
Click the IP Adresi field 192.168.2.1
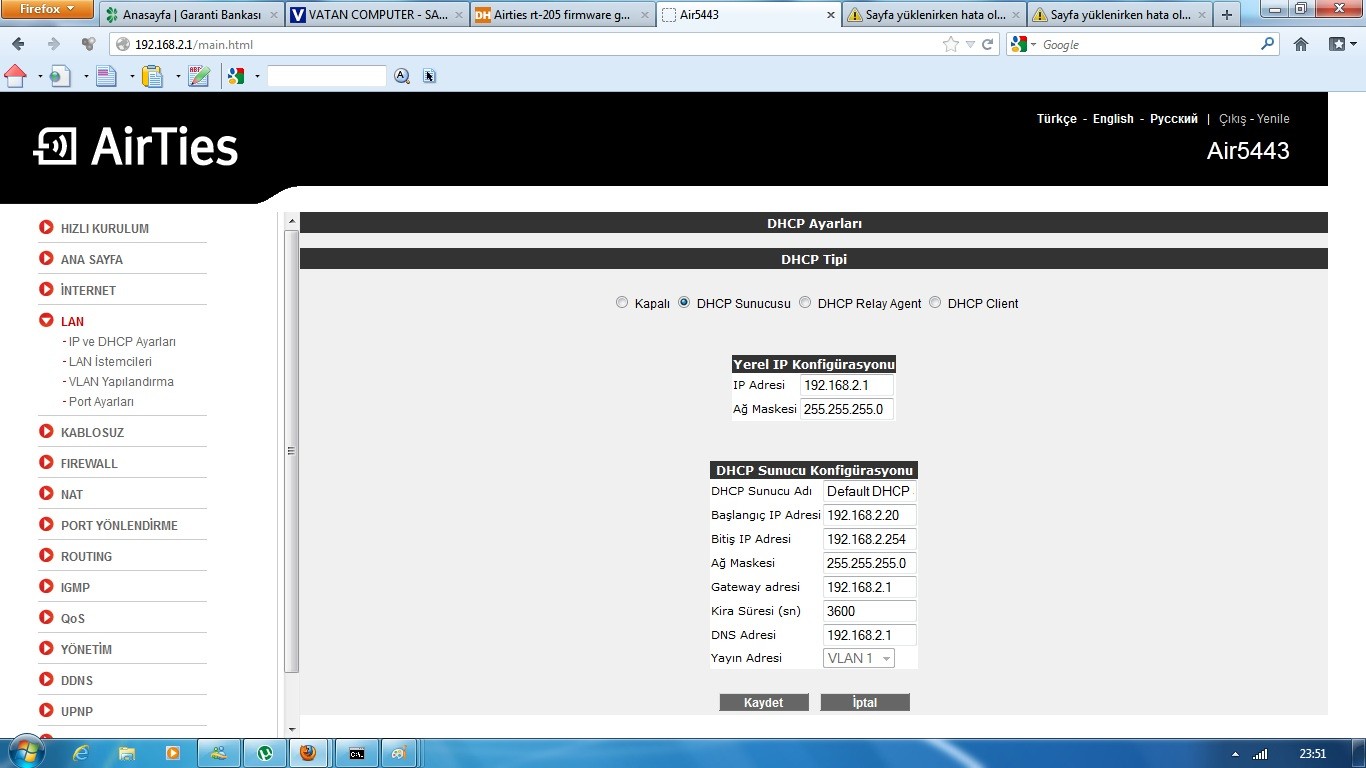(847, 385)
